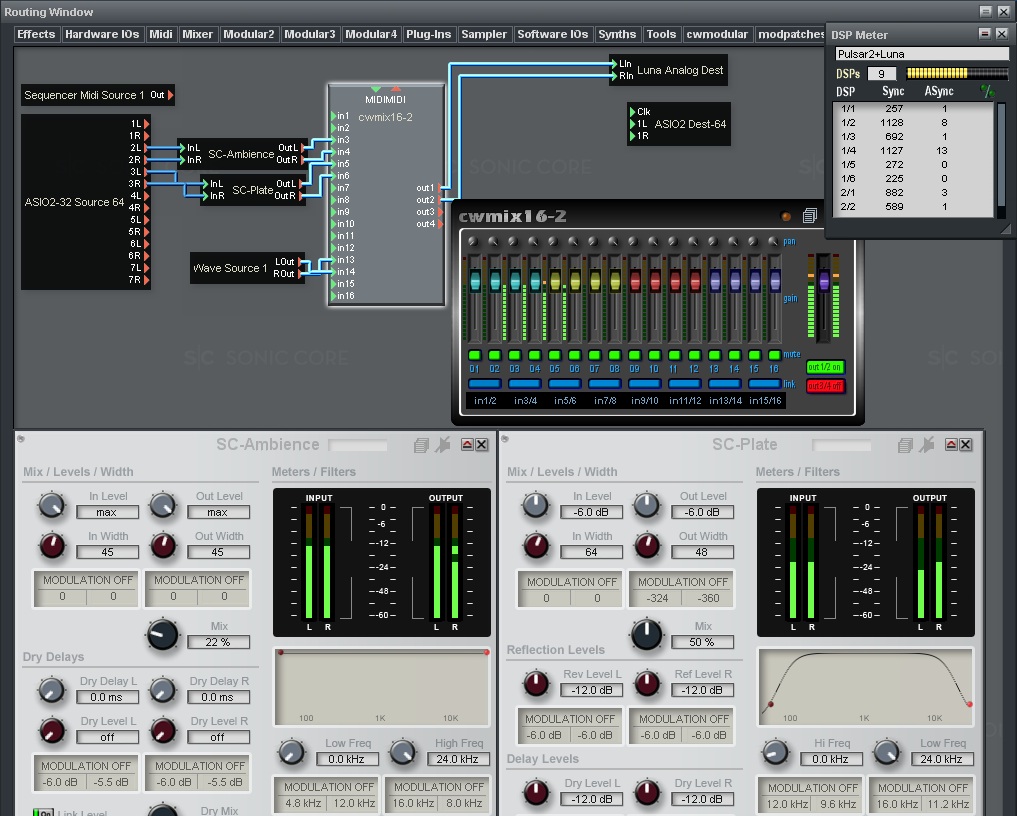
Task: Collapse the SC-Ambience panel
Action: [467, 445]
